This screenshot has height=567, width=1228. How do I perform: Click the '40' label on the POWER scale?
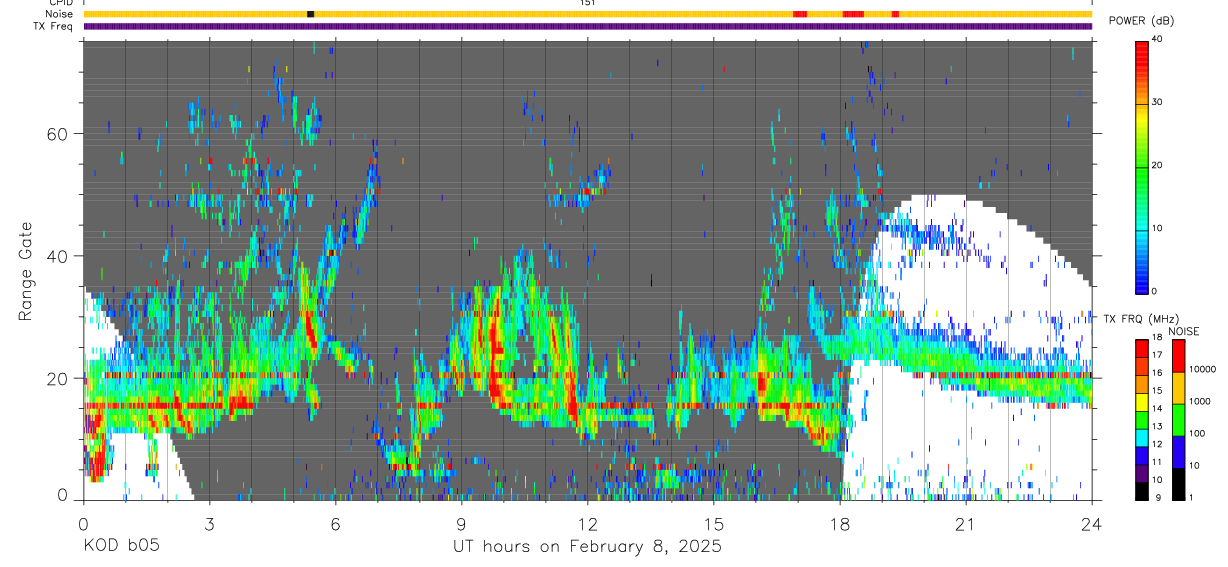[1156, 40]
